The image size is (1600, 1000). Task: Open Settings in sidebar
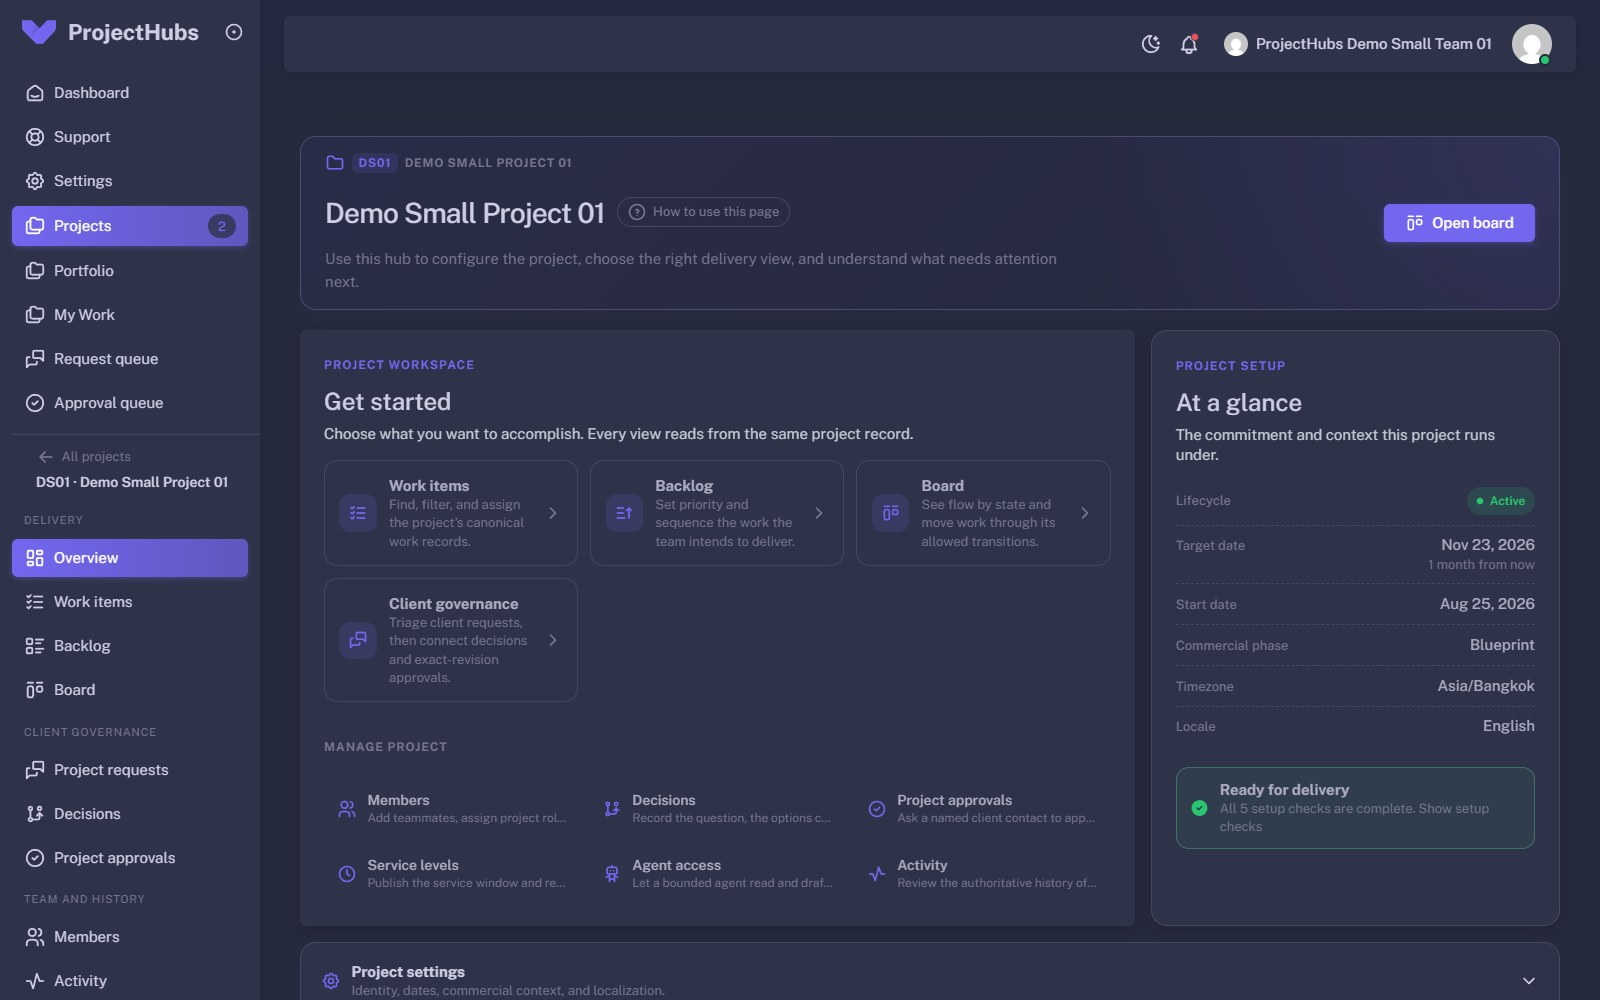pyautogui.click(x=130, y=181)
